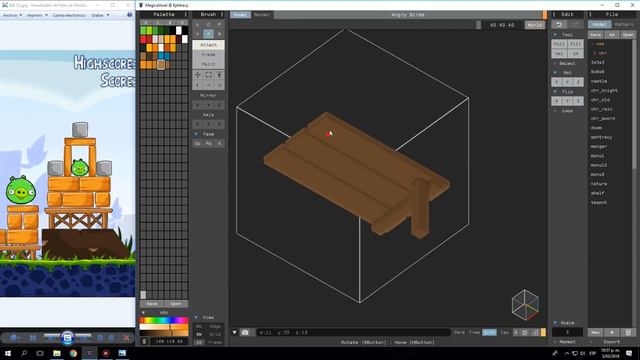Delete model with trash icon in File panel
Image resolution: width=640 pixels, height=360 pixels.
(x=628, y=332)
